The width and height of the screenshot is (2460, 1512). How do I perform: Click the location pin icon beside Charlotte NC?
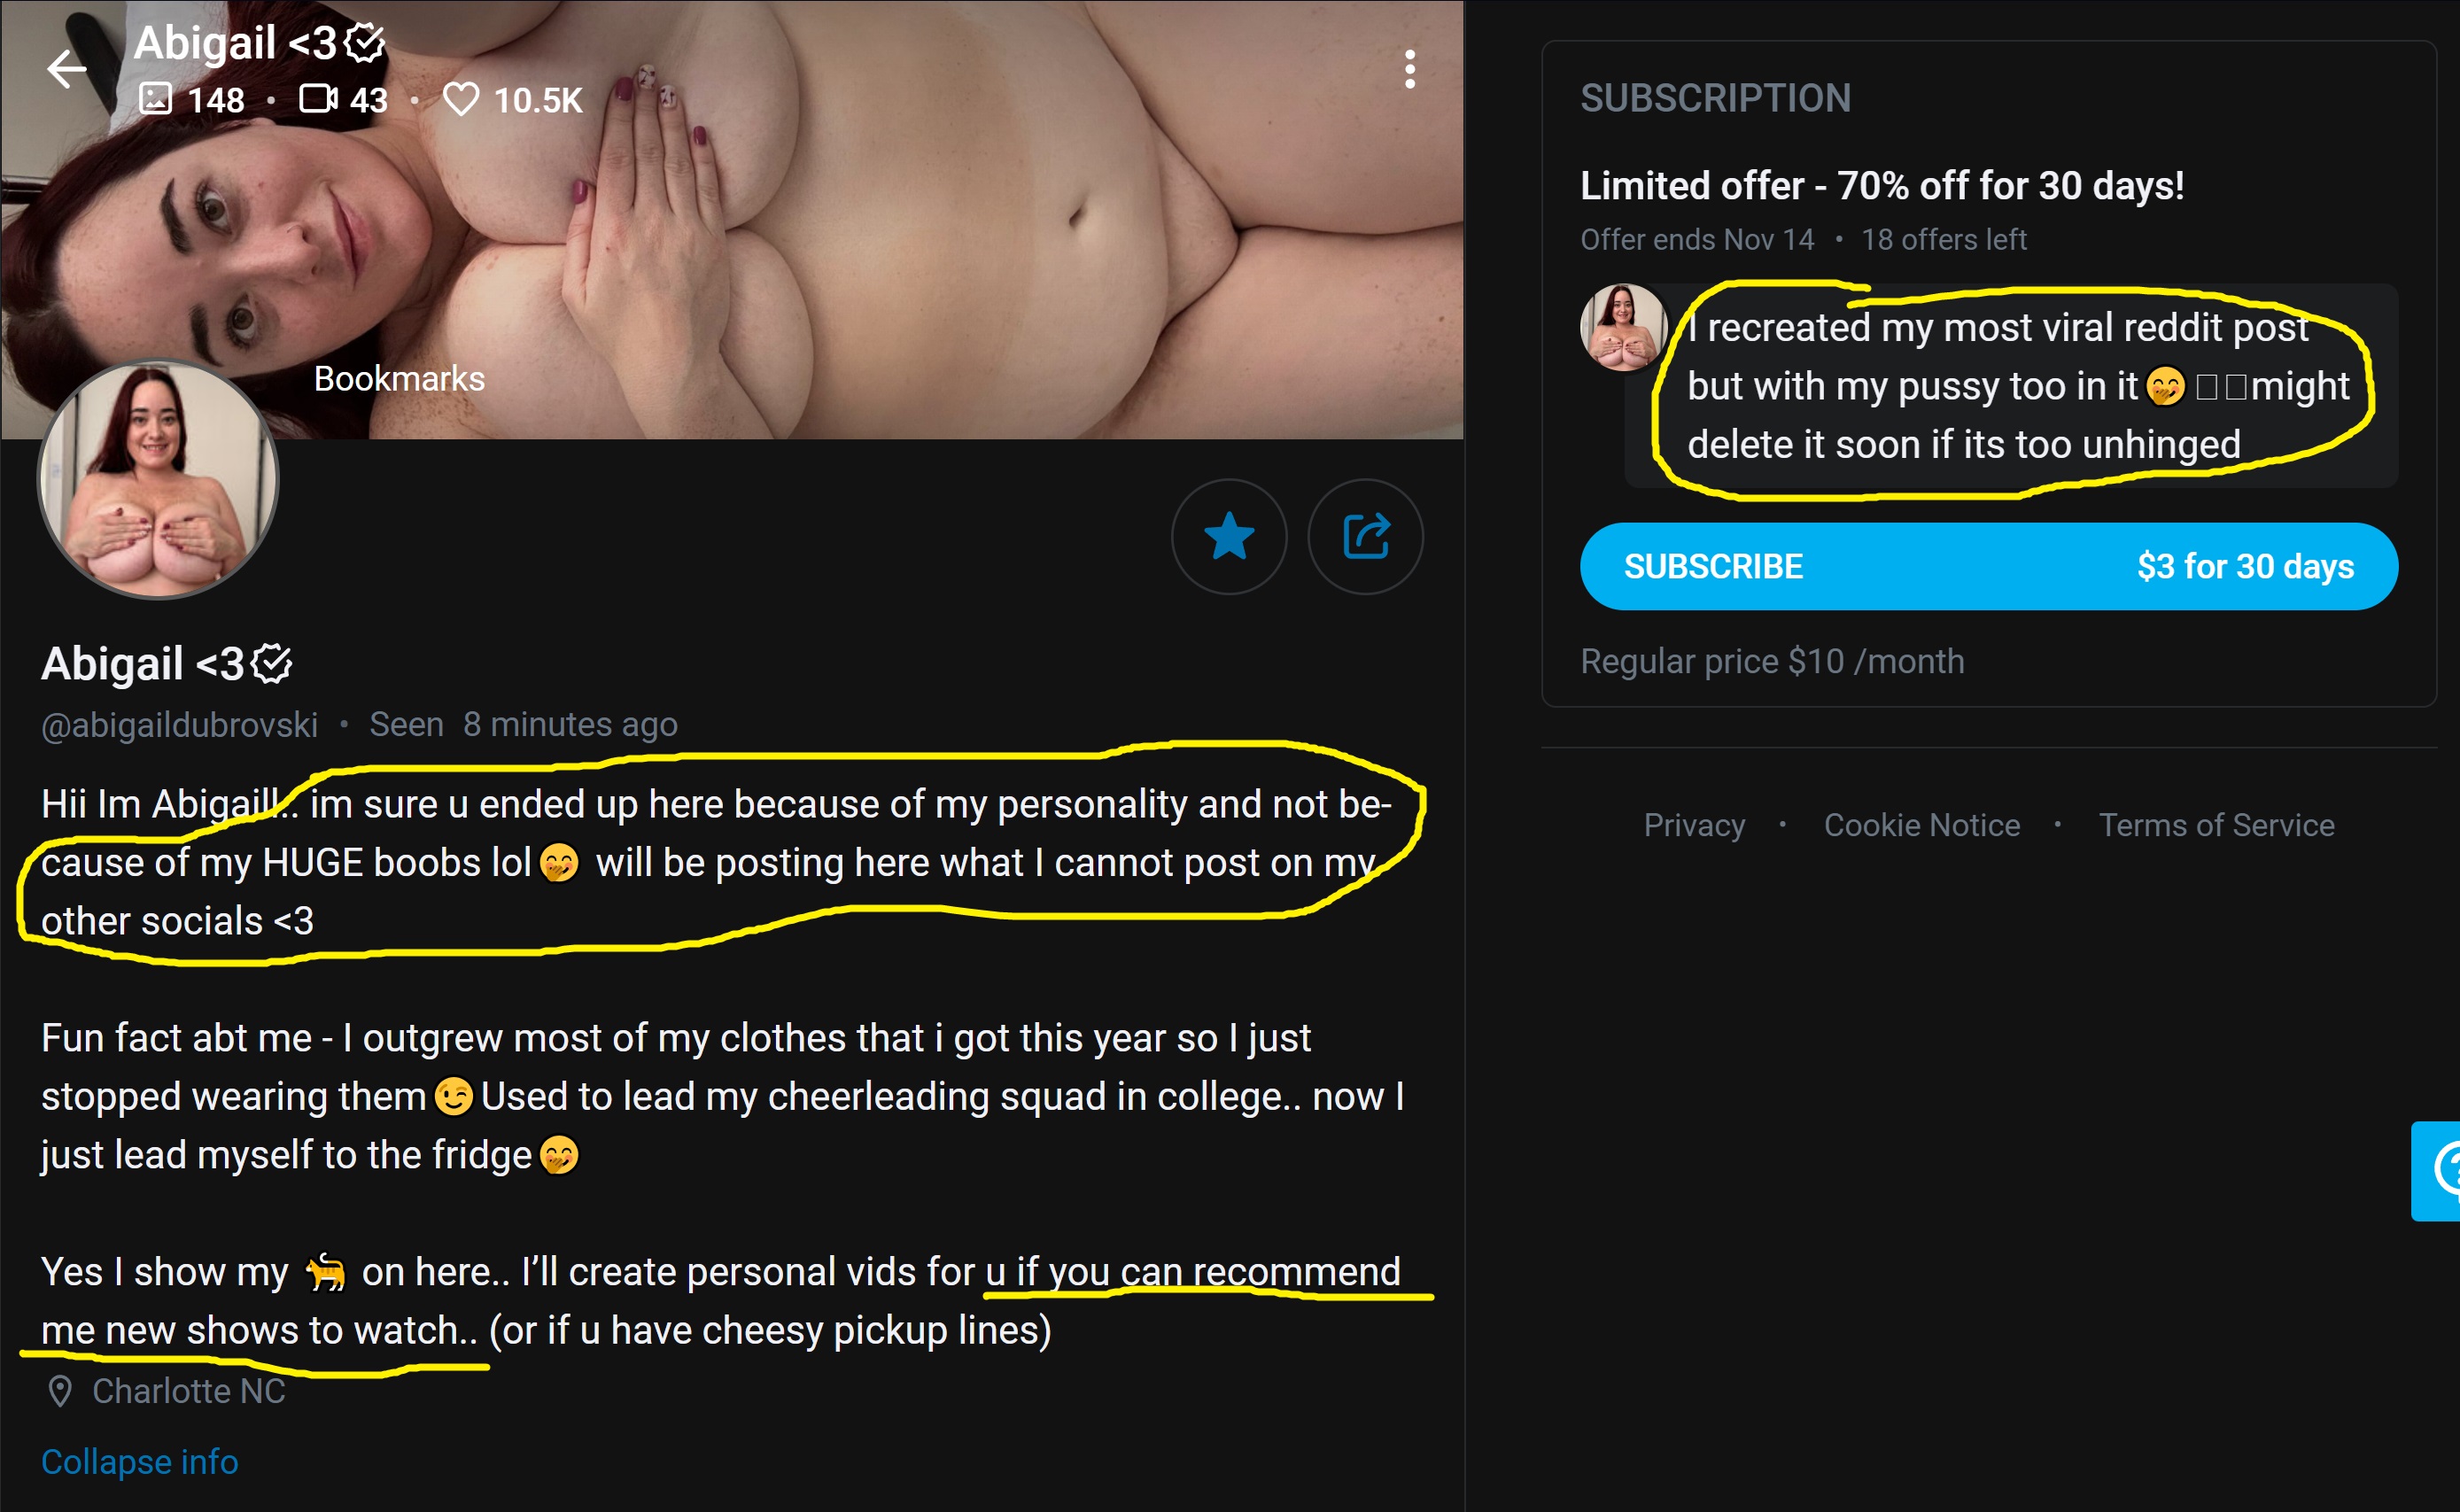(60, 1391)
